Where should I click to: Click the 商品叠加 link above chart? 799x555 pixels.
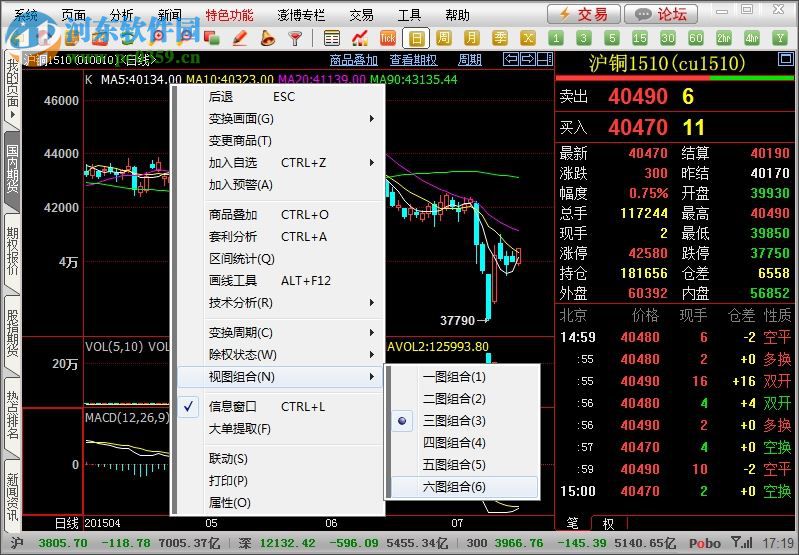pyautogui.click(x=354, y=60)
